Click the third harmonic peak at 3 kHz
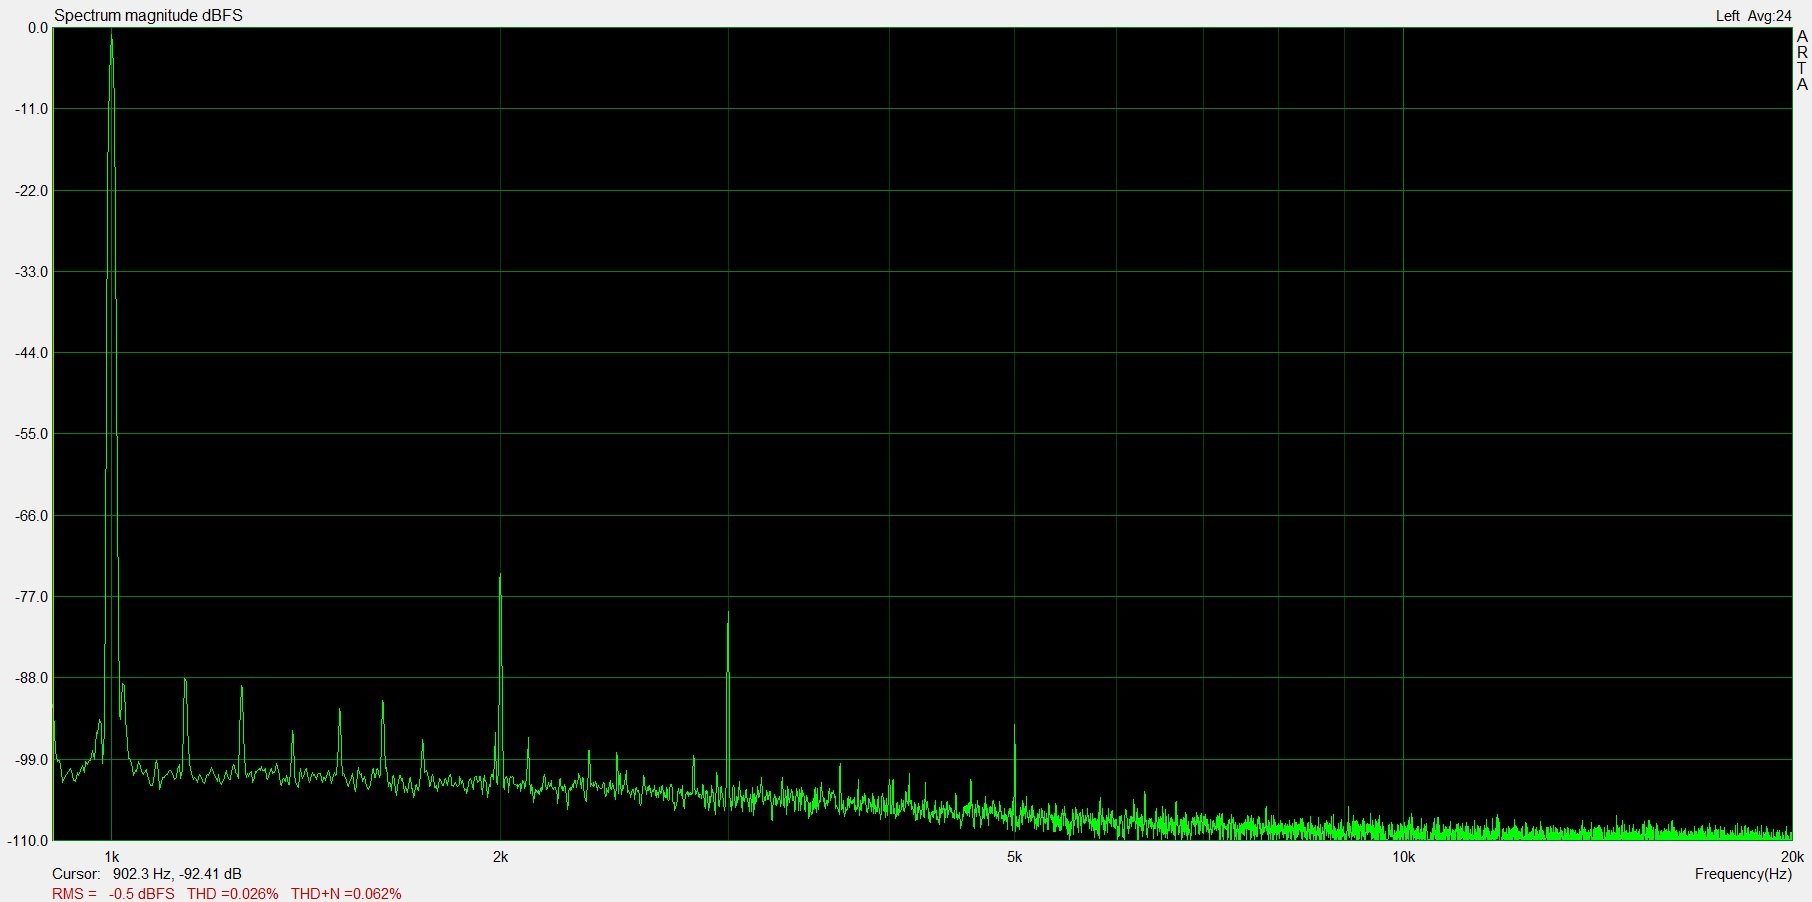 [x=728, y=613]
